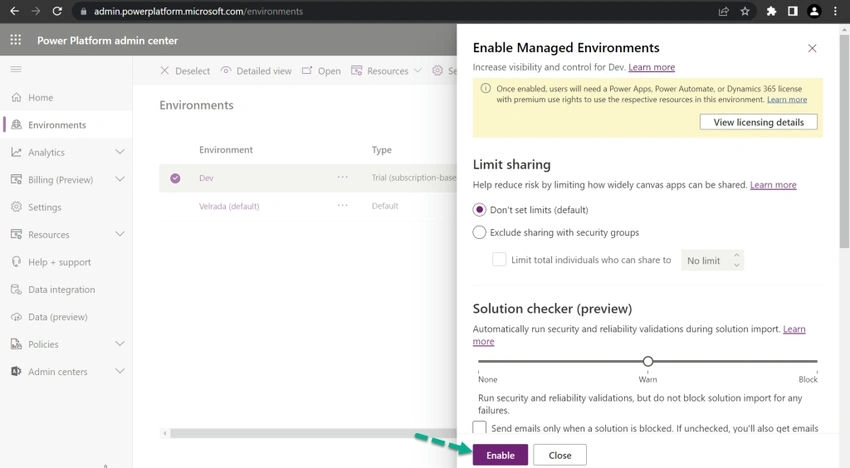This screenshot has width=850, height=468.
Task: Click the purple Enable button
Action: [x=500, y=455]
